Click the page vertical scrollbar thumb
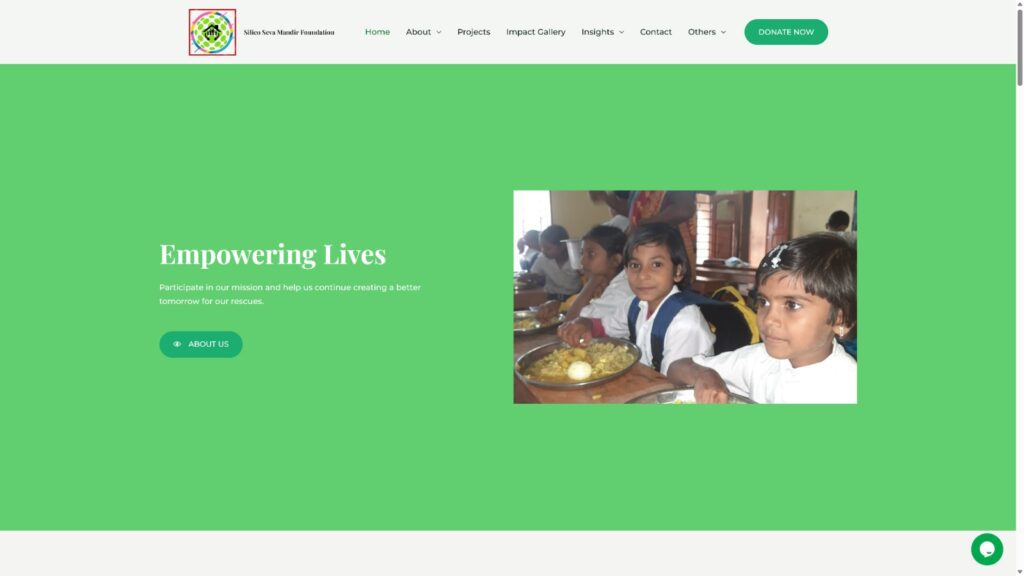 coord(1019,46)
